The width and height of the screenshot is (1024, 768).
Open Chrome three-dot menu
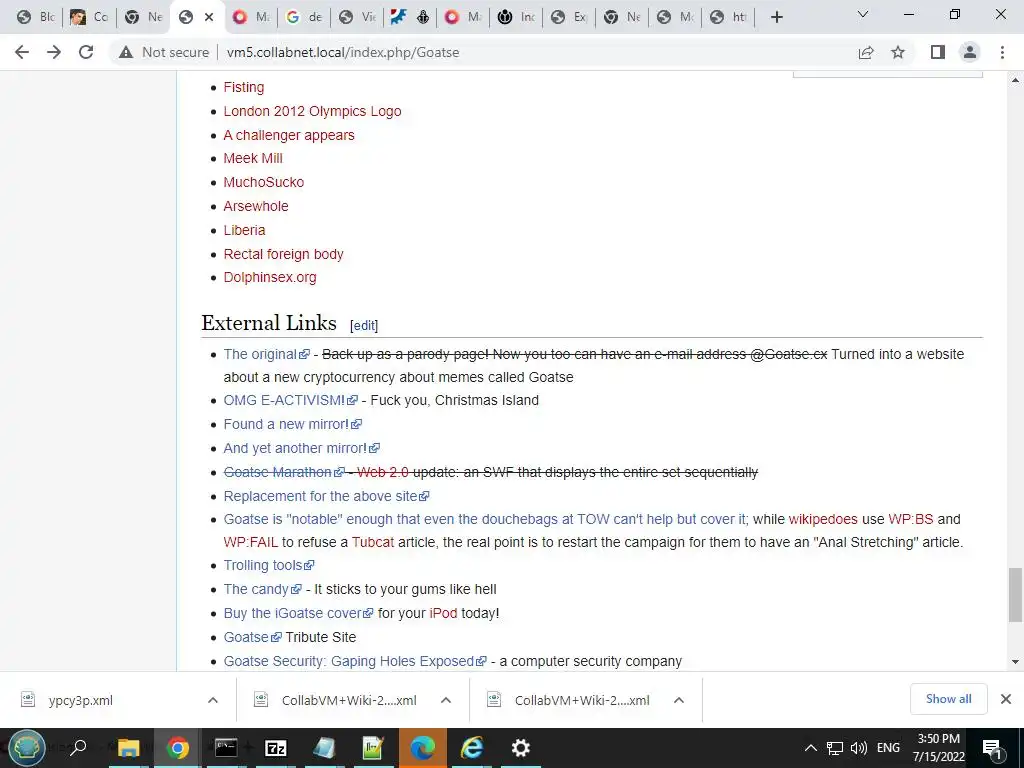pyautogui.click(x=1002, y=52)
